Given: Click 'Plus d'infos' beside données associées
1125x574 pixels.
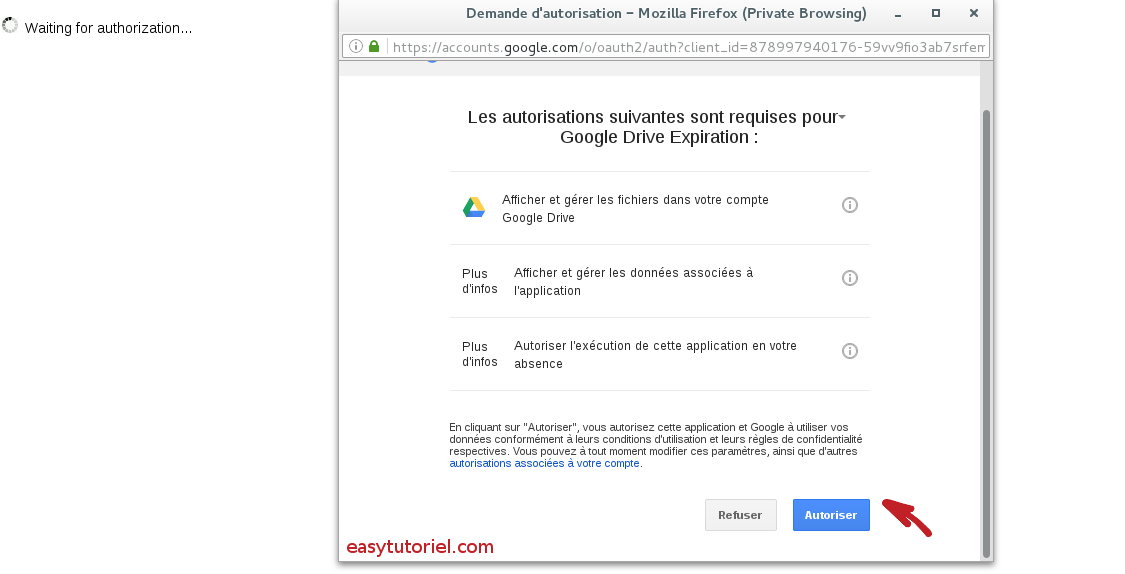Looking at the screenshot, I should [x=480, y=281].
